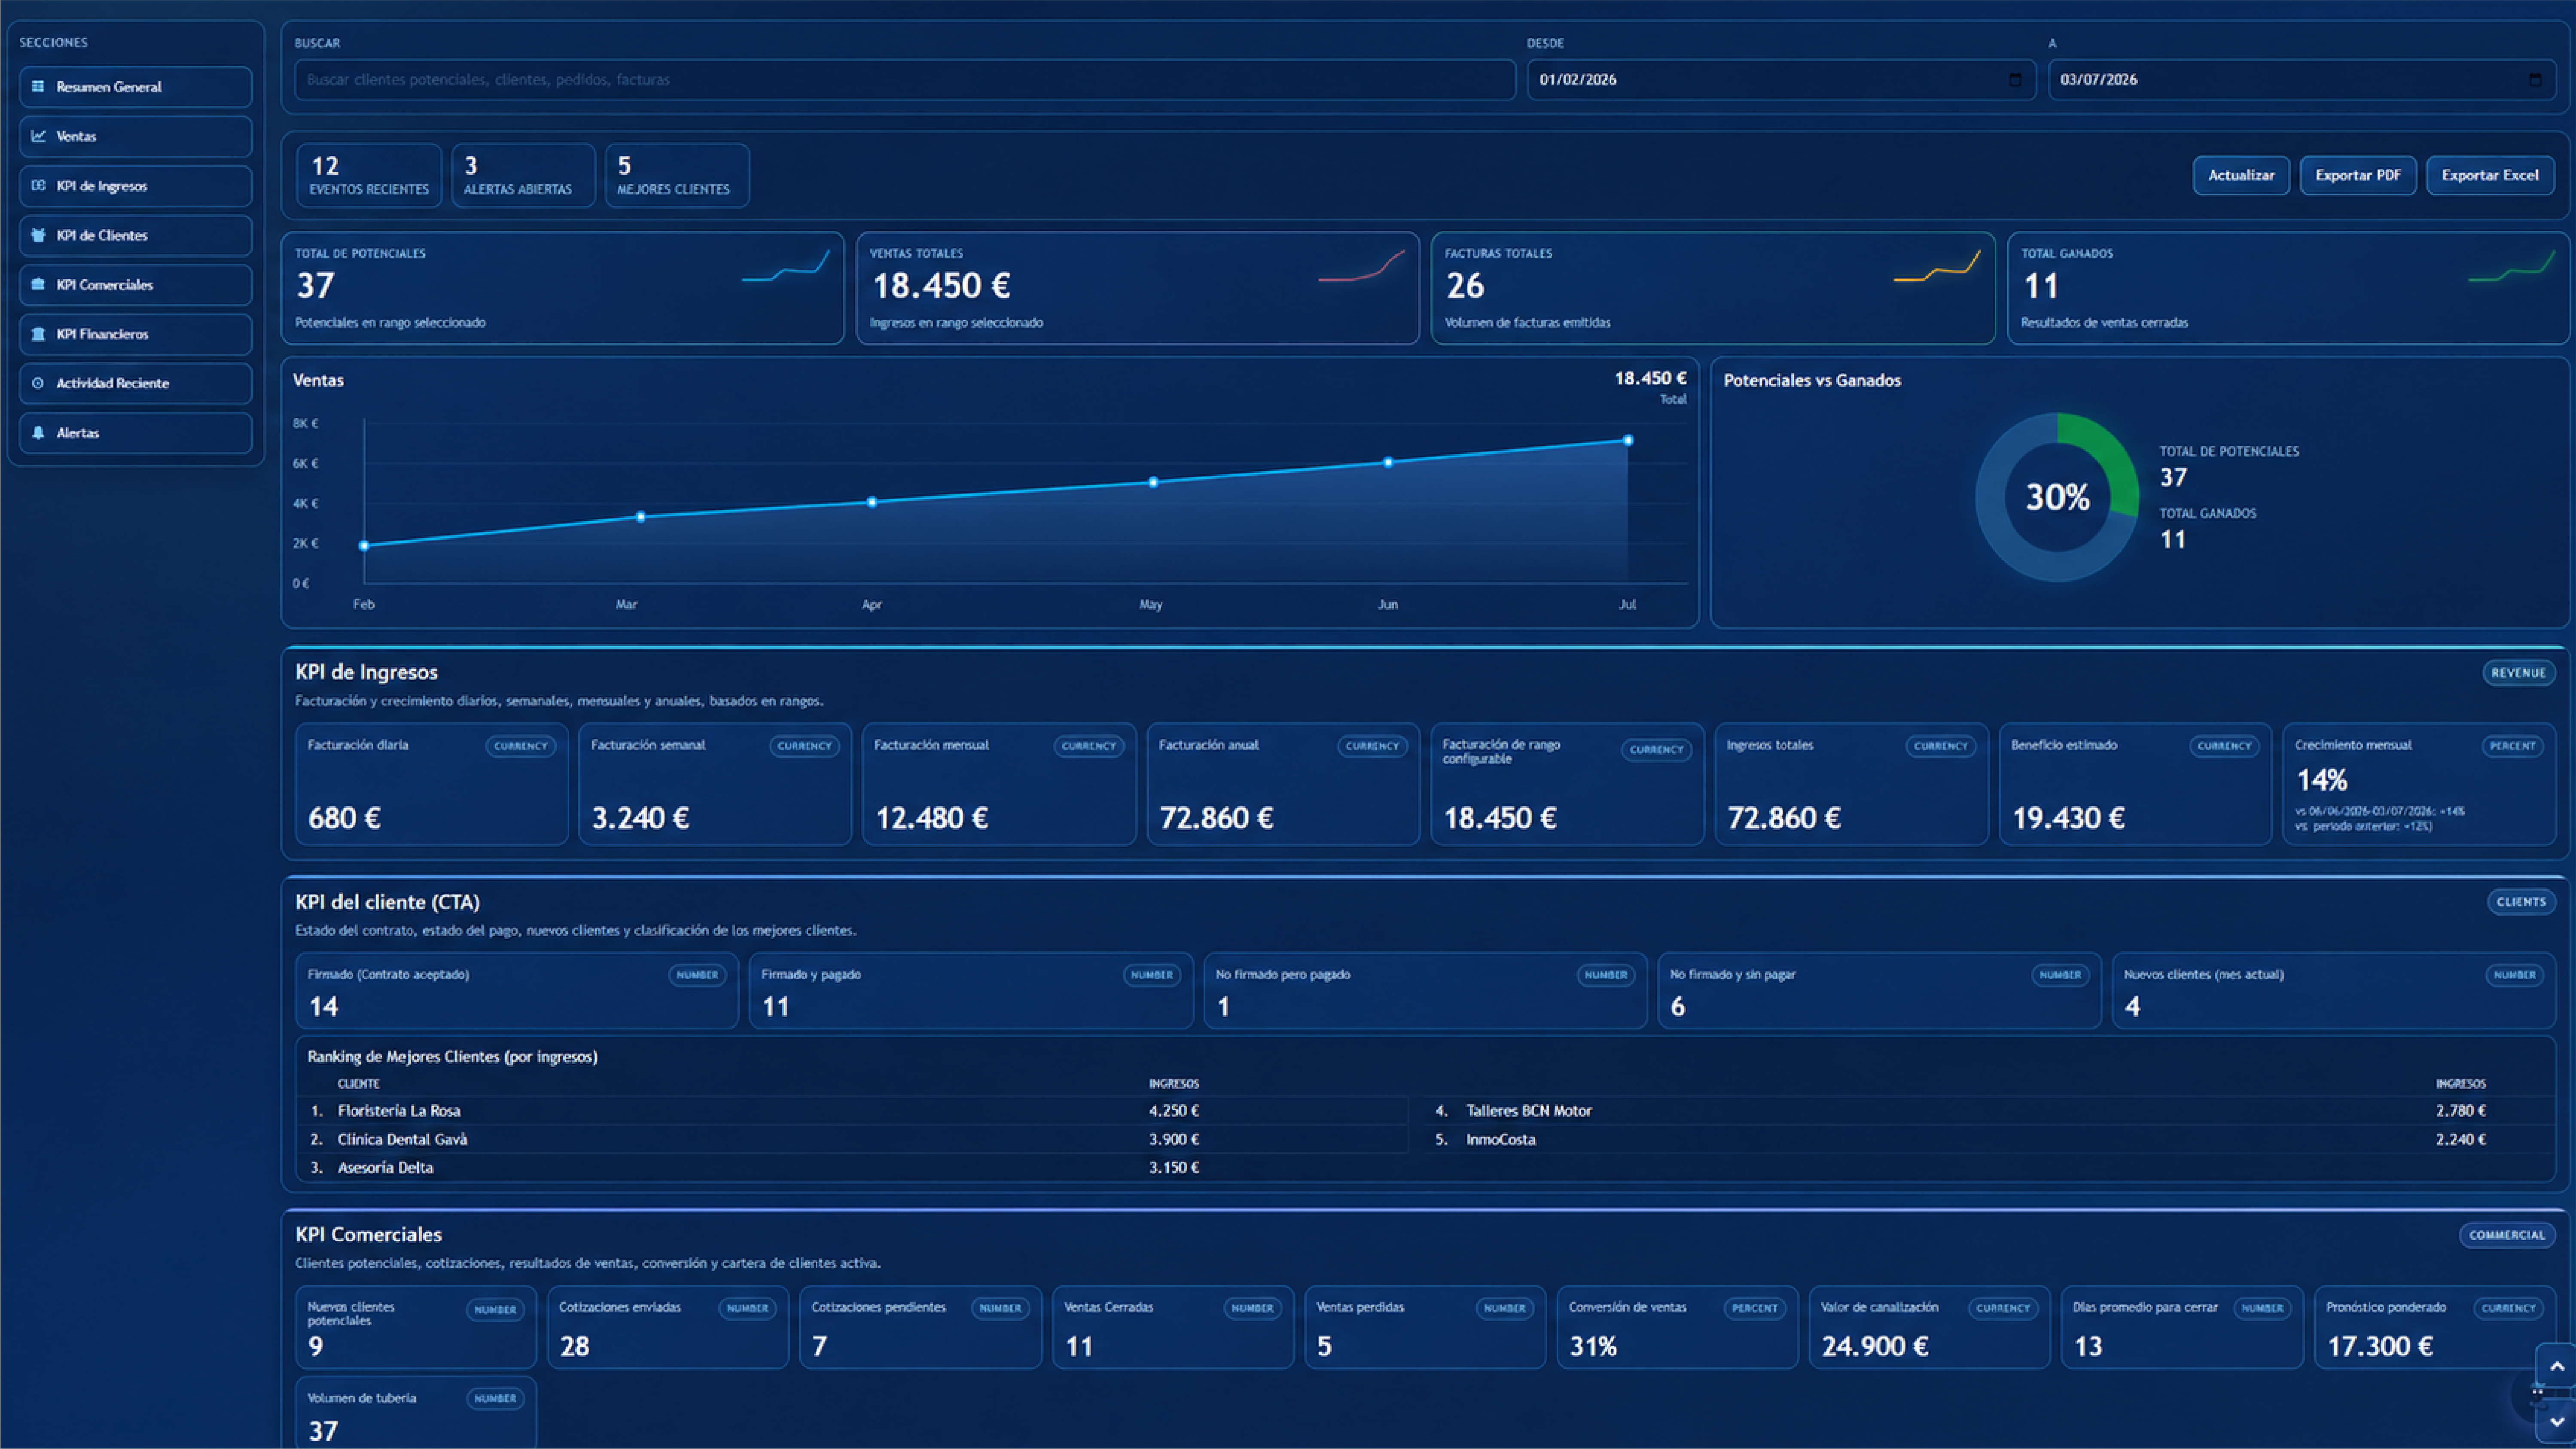Screen dimensions: 2576x1449
Task: Select the Cotizaciones pendientes card
Action: pos(920,1328)
